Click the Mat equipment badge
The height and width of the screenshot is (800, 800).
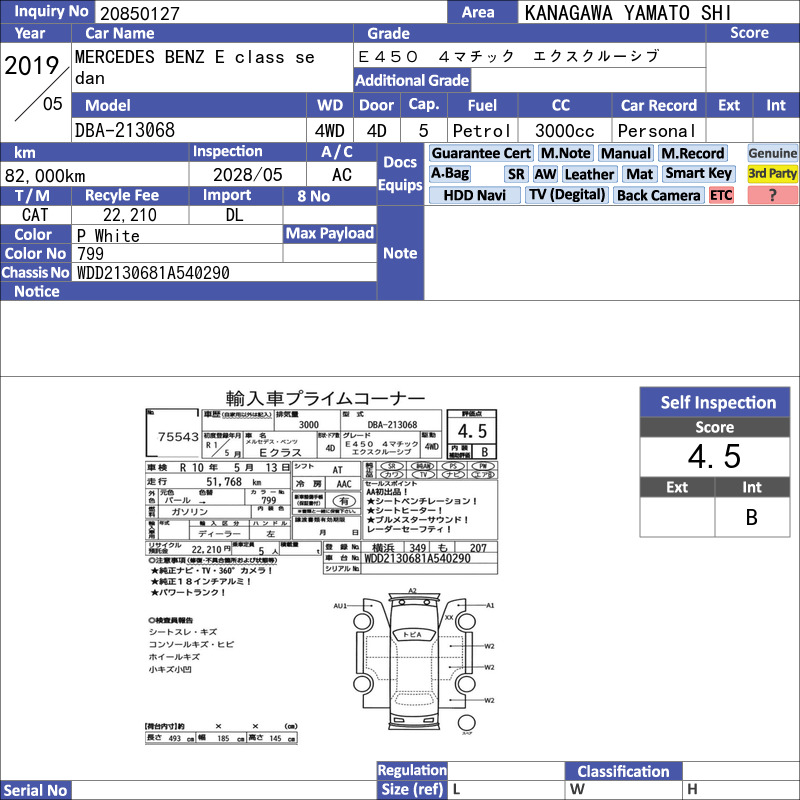[x=639, y=174]
